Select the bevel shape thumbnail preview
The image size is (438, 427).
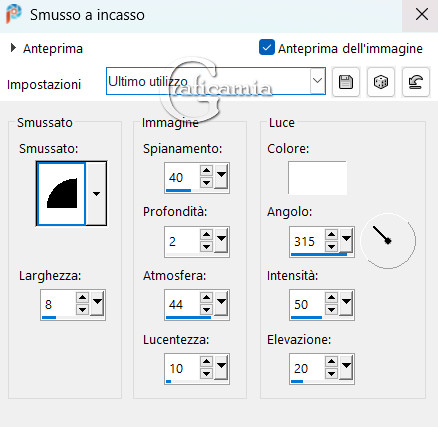(61, 194)
